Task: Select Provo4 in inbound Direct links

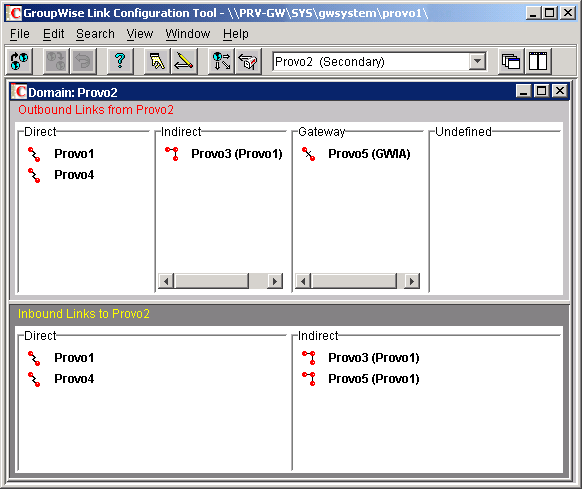Action: pos(74,379)
